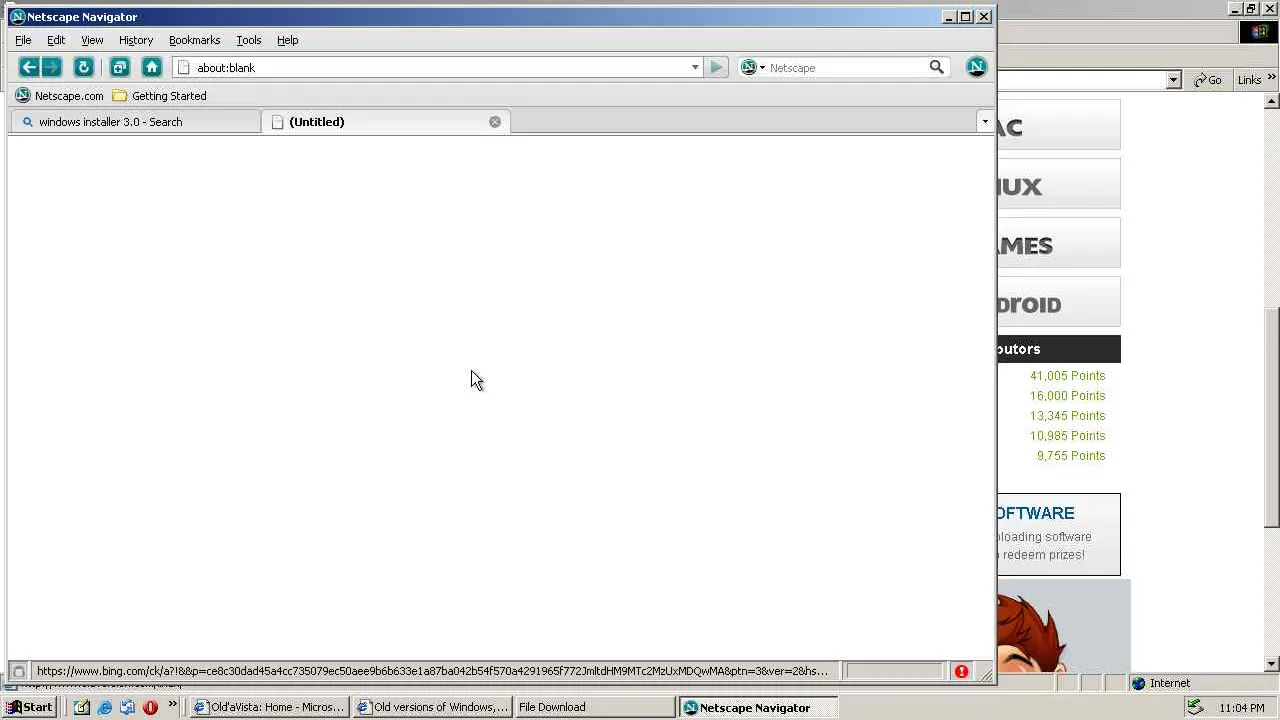This screenshot has width=1280, height=720.
Task: Click 41,005 Points link in IE page
Action: pos(1067,376)
